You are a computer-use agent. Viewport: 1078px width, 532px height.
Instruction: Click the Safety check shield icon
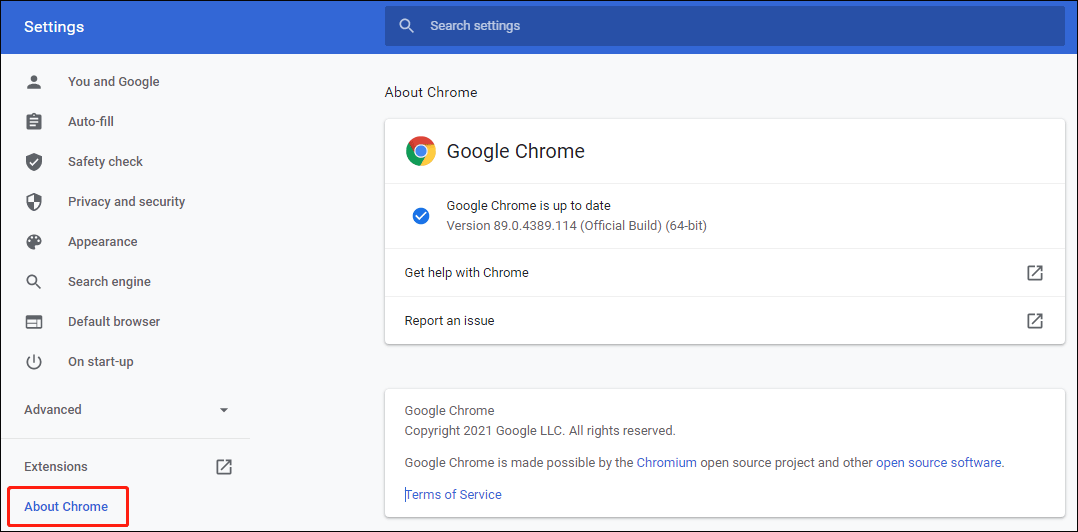(34, 162)
